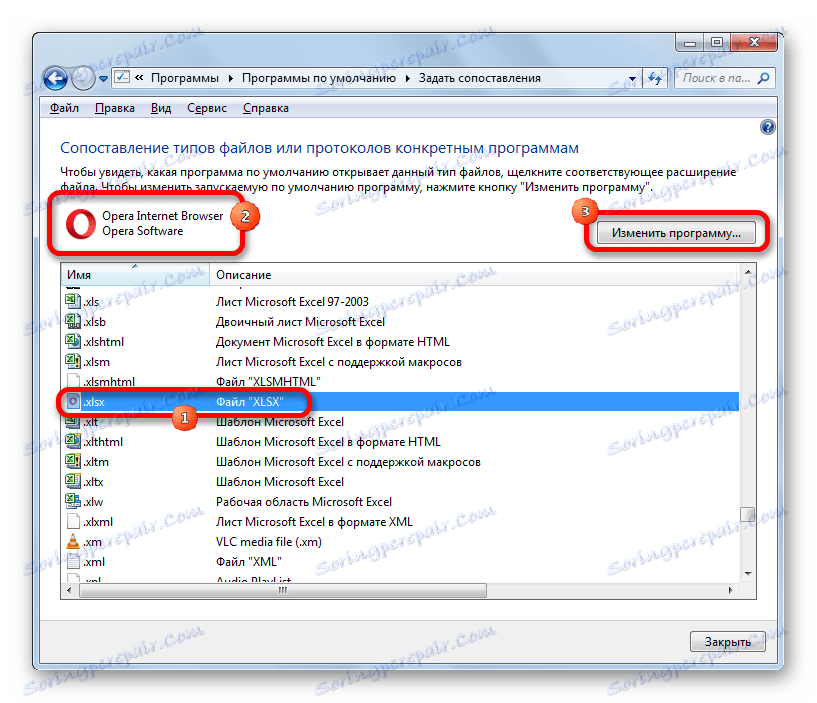Open the Вид menu
The height and width of the screenshot is (703, 817).
click(161, 108)
